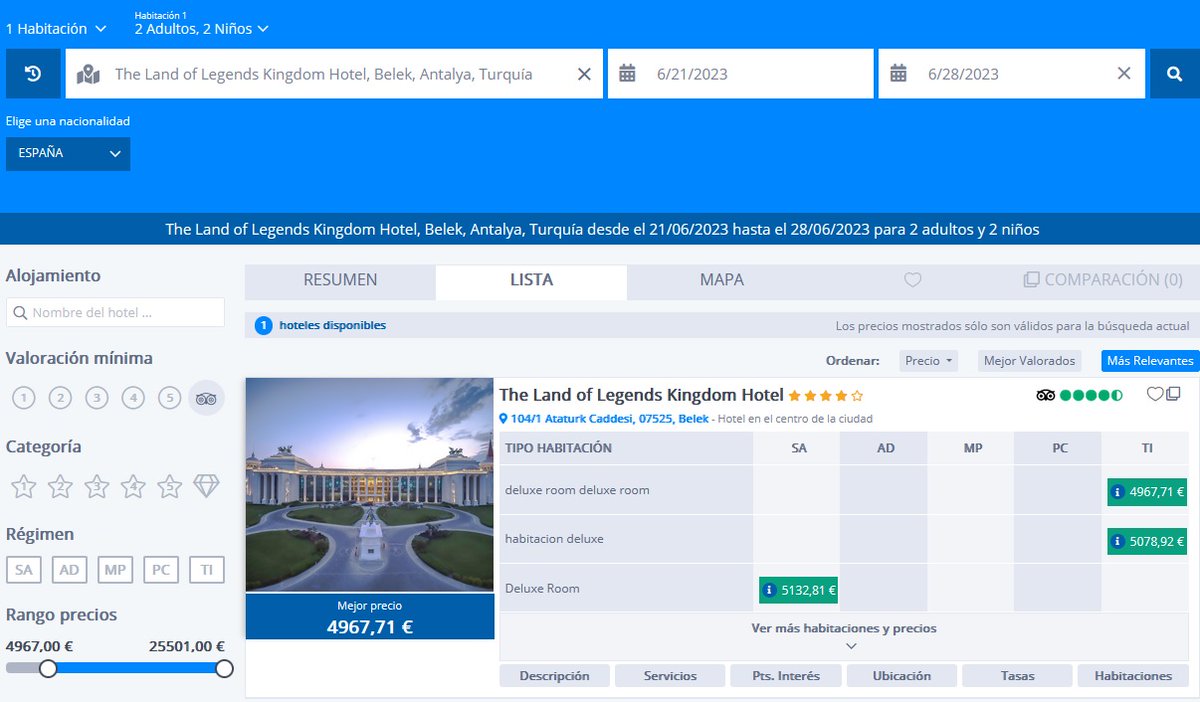Add hotel to comparison icon
1200x702 pixels.
[x=1173, y=394]
